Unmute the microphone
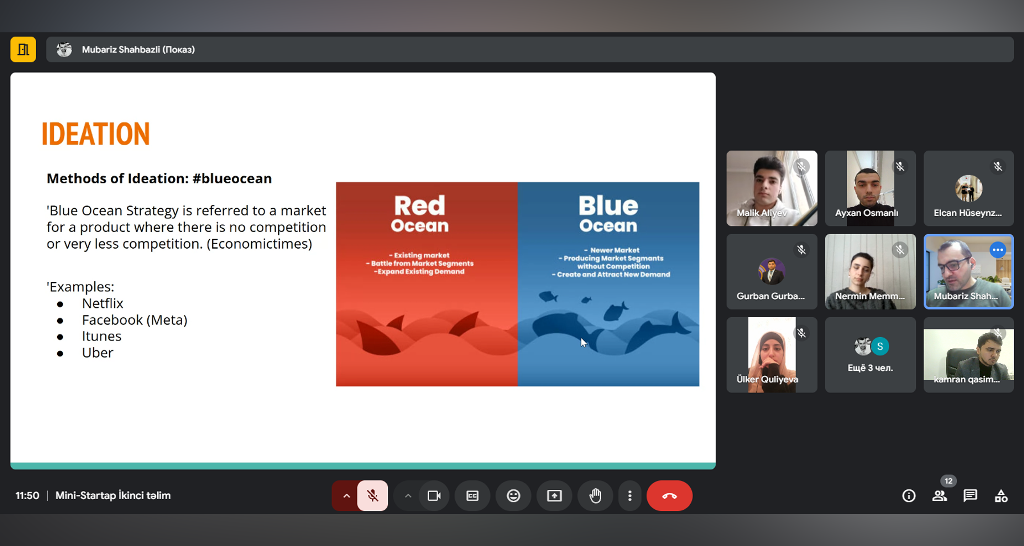Viewport: 1024px width, 546px height. (372, 496)
